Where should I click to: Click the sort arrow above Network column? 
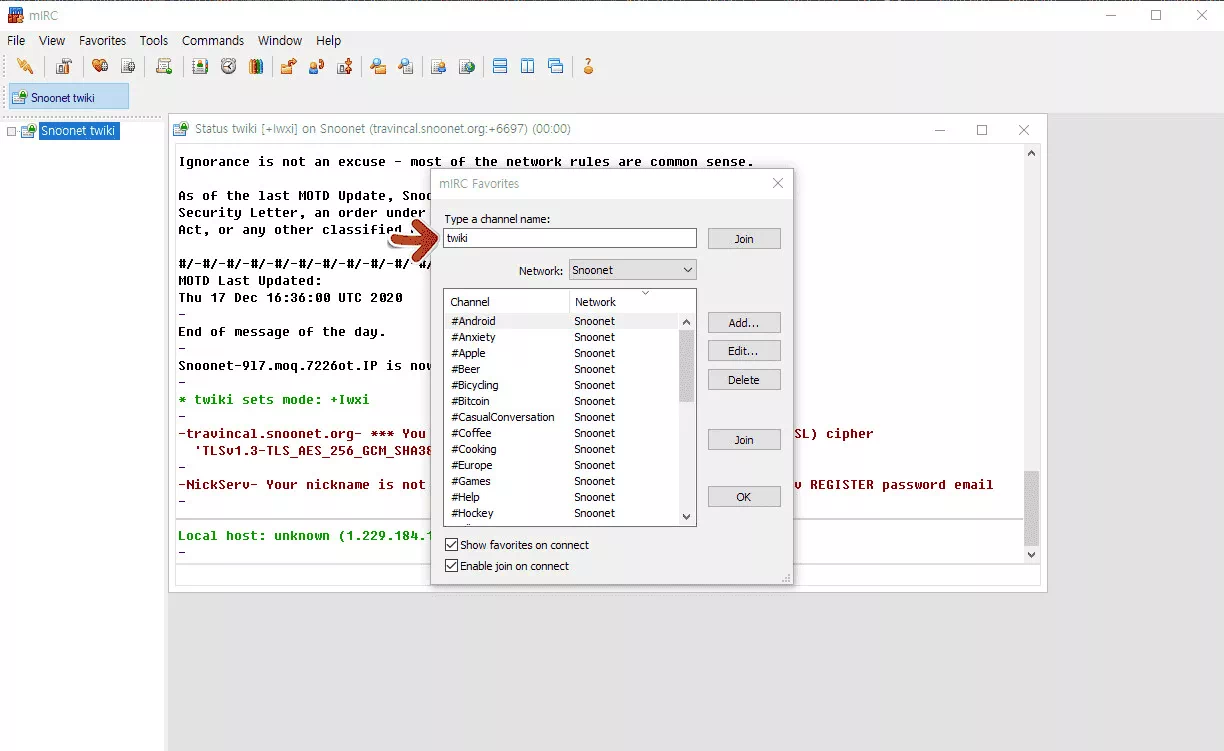click(645, 293)
